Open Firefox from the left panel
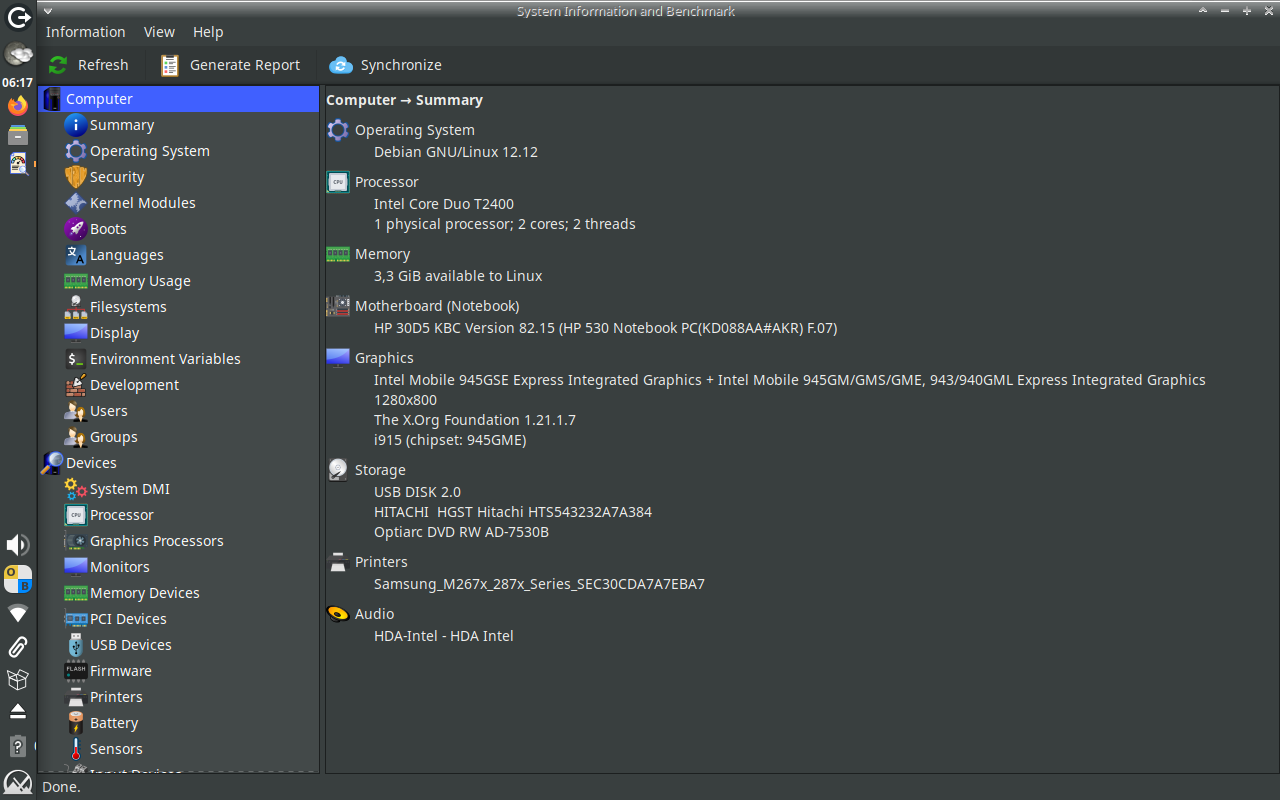Viewport: 1280px width, 800px height. point(18,105)
